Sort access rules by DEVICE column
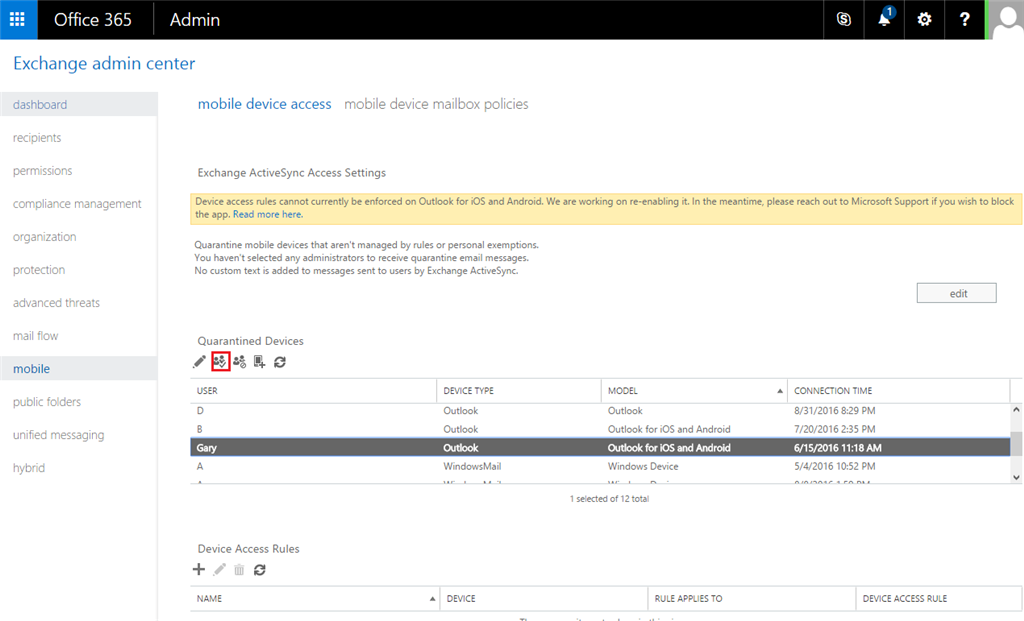1024x621 pixels. [x=544, y=598]
